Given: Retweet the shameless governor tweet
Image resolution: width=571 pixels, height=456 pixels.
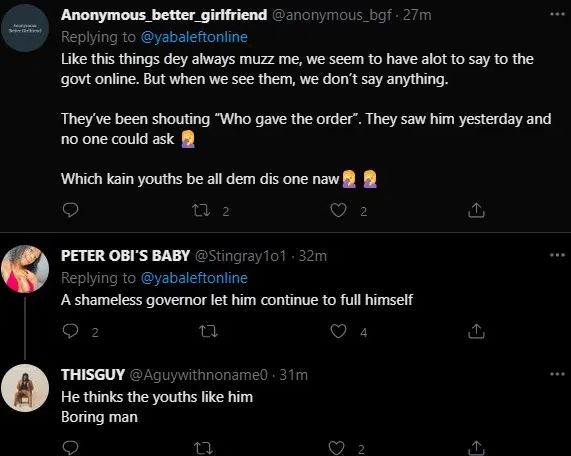Looking at the screenshot, I should 208,331.
